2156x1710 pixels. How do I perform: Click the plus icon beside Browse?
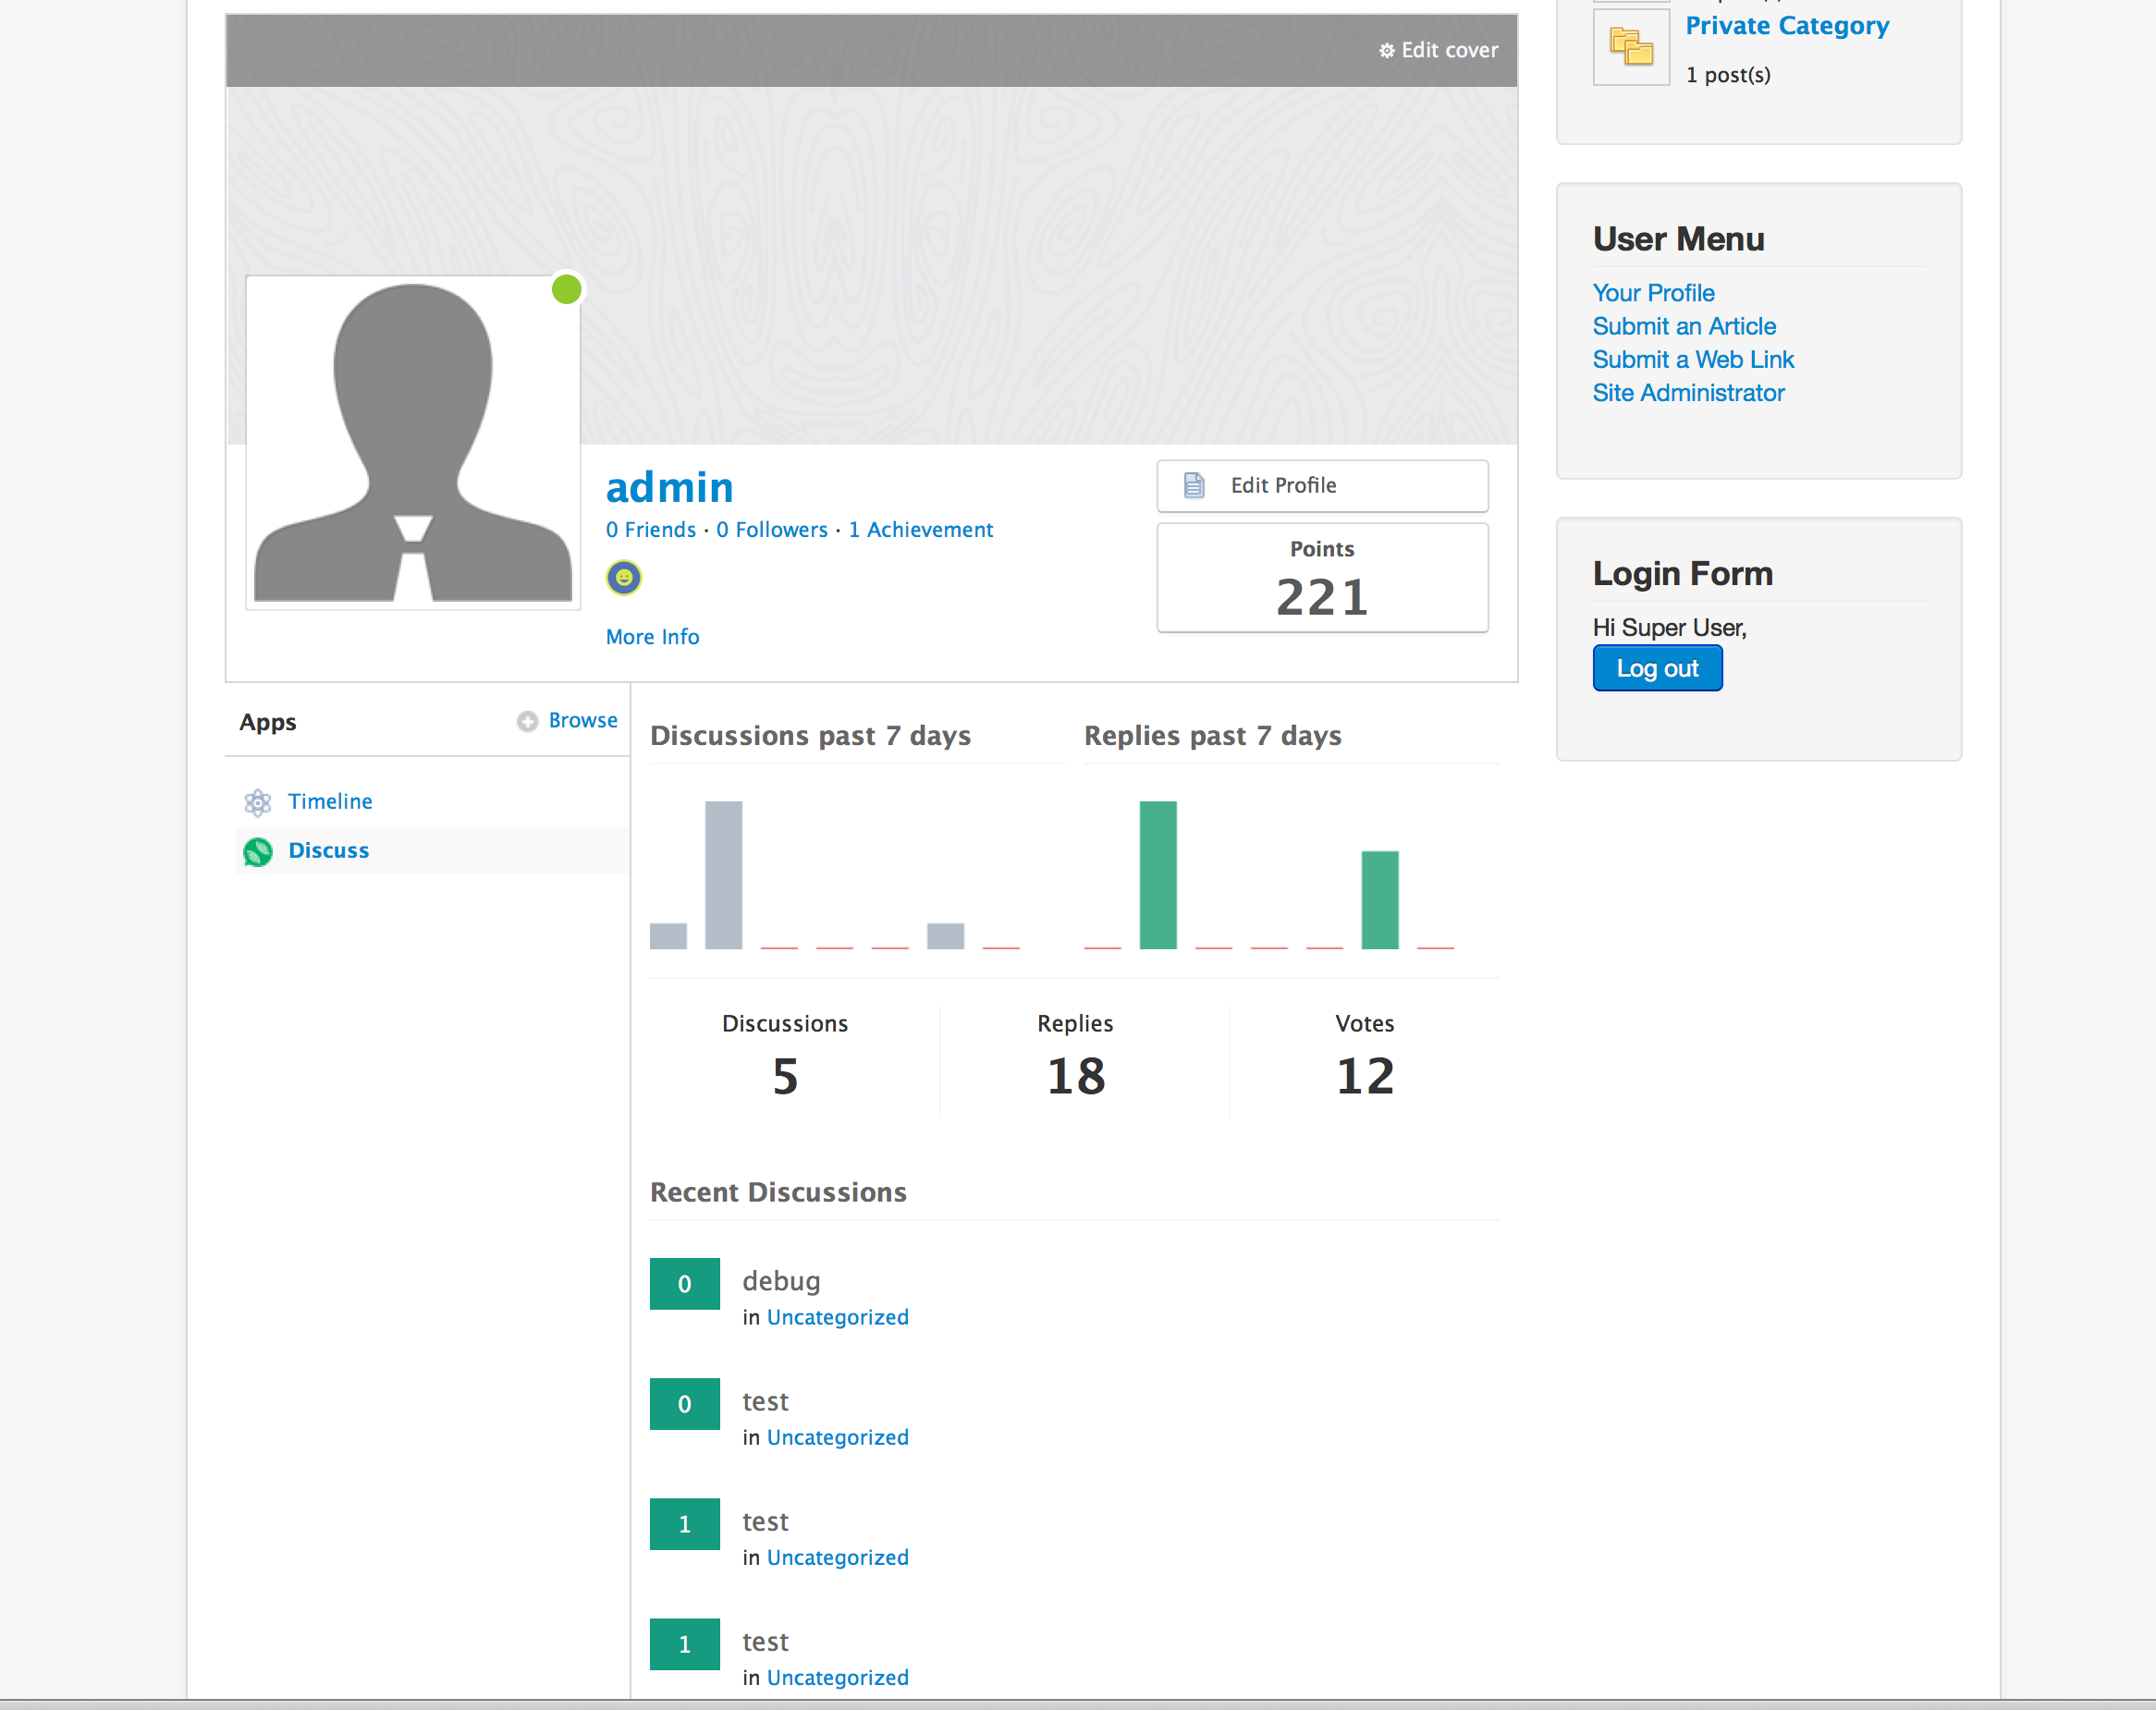(x=527, y=721)
